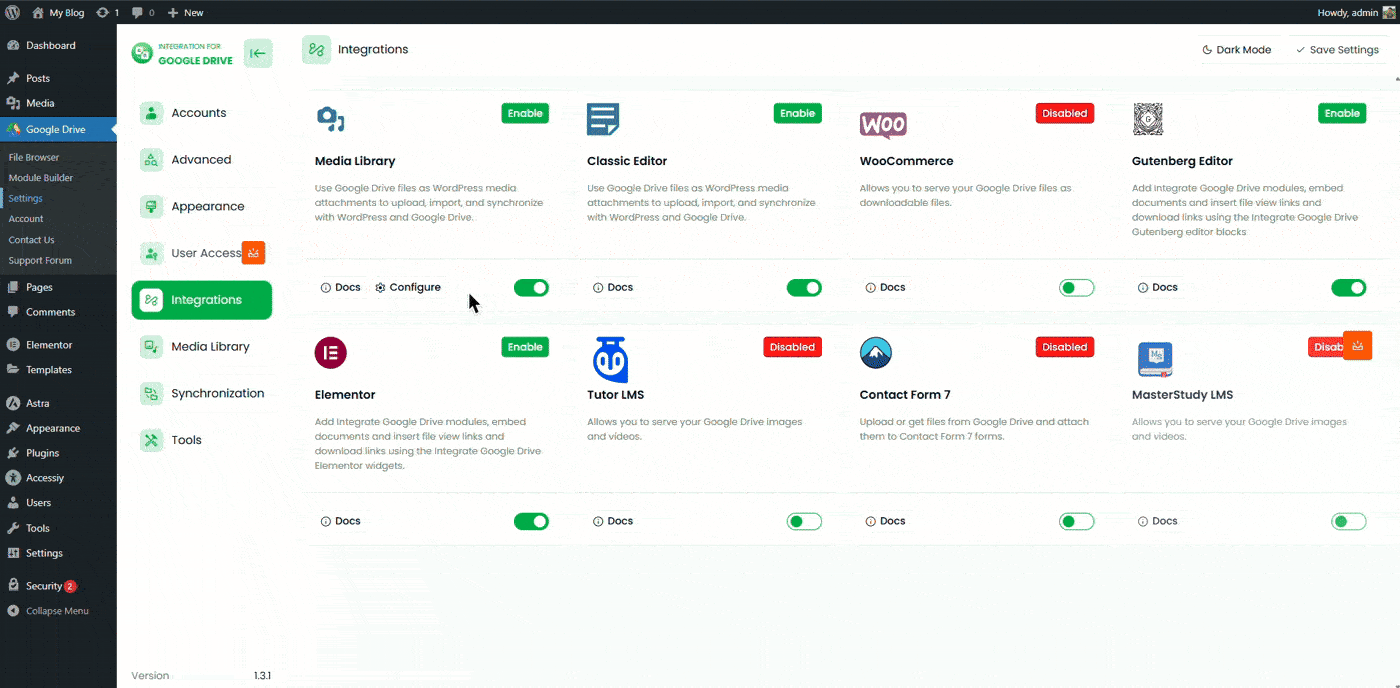
Task: Switch to the Integrations tab
Action: (200, 299)
